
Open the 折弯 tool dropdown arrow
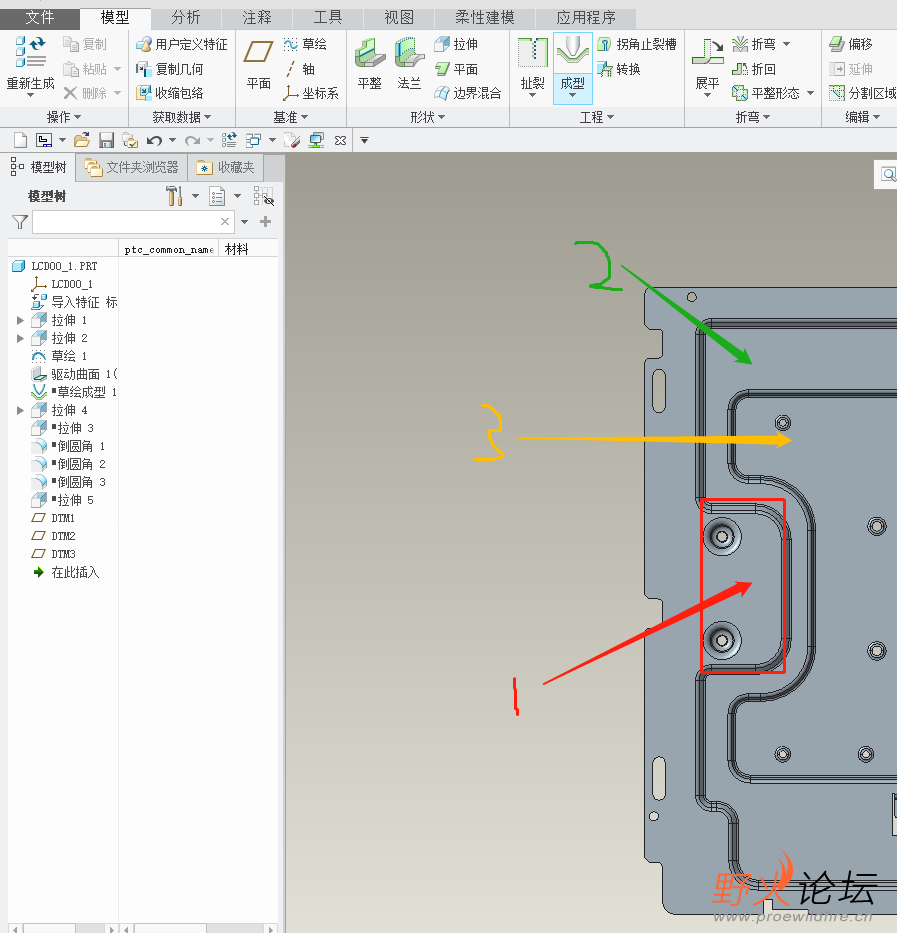[x=787, y=44]
